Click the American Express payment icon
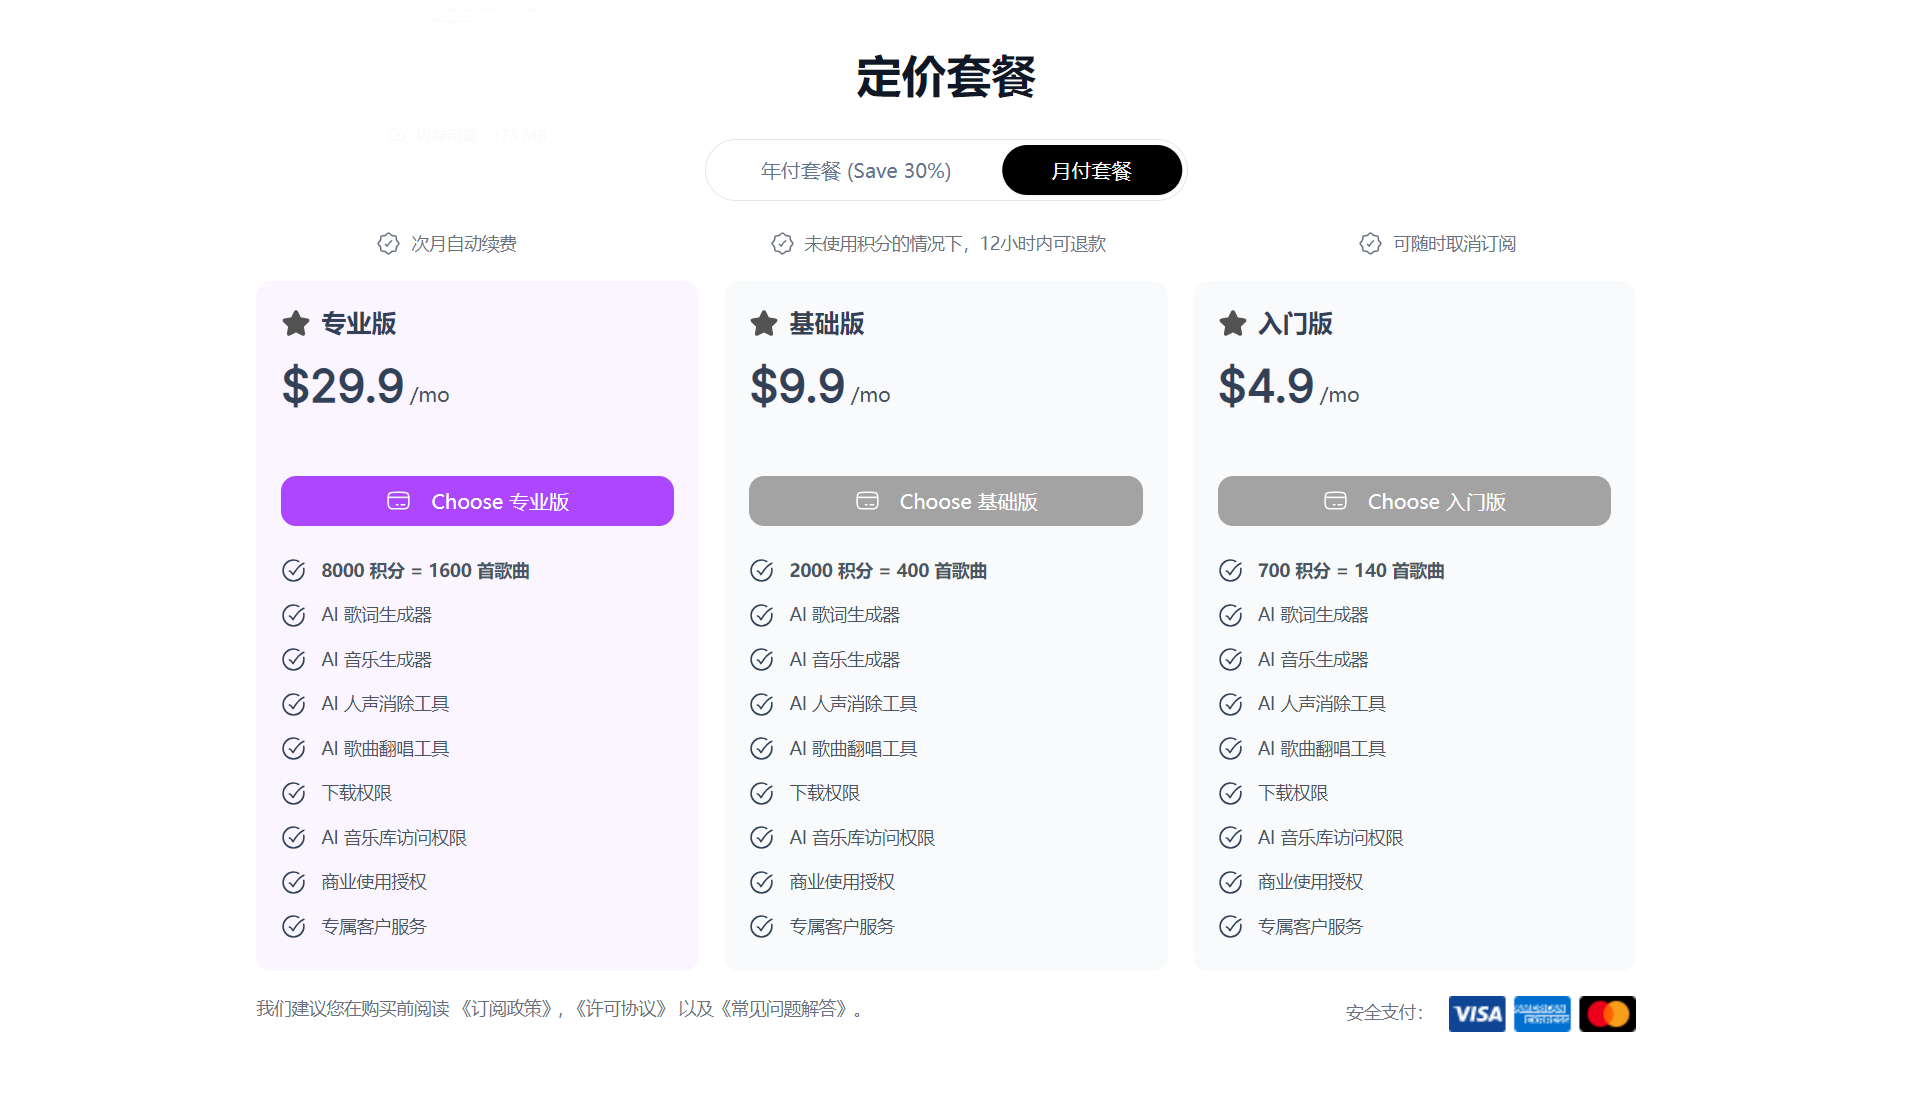The image size is (1930, 1108). click(1541, 1013)
